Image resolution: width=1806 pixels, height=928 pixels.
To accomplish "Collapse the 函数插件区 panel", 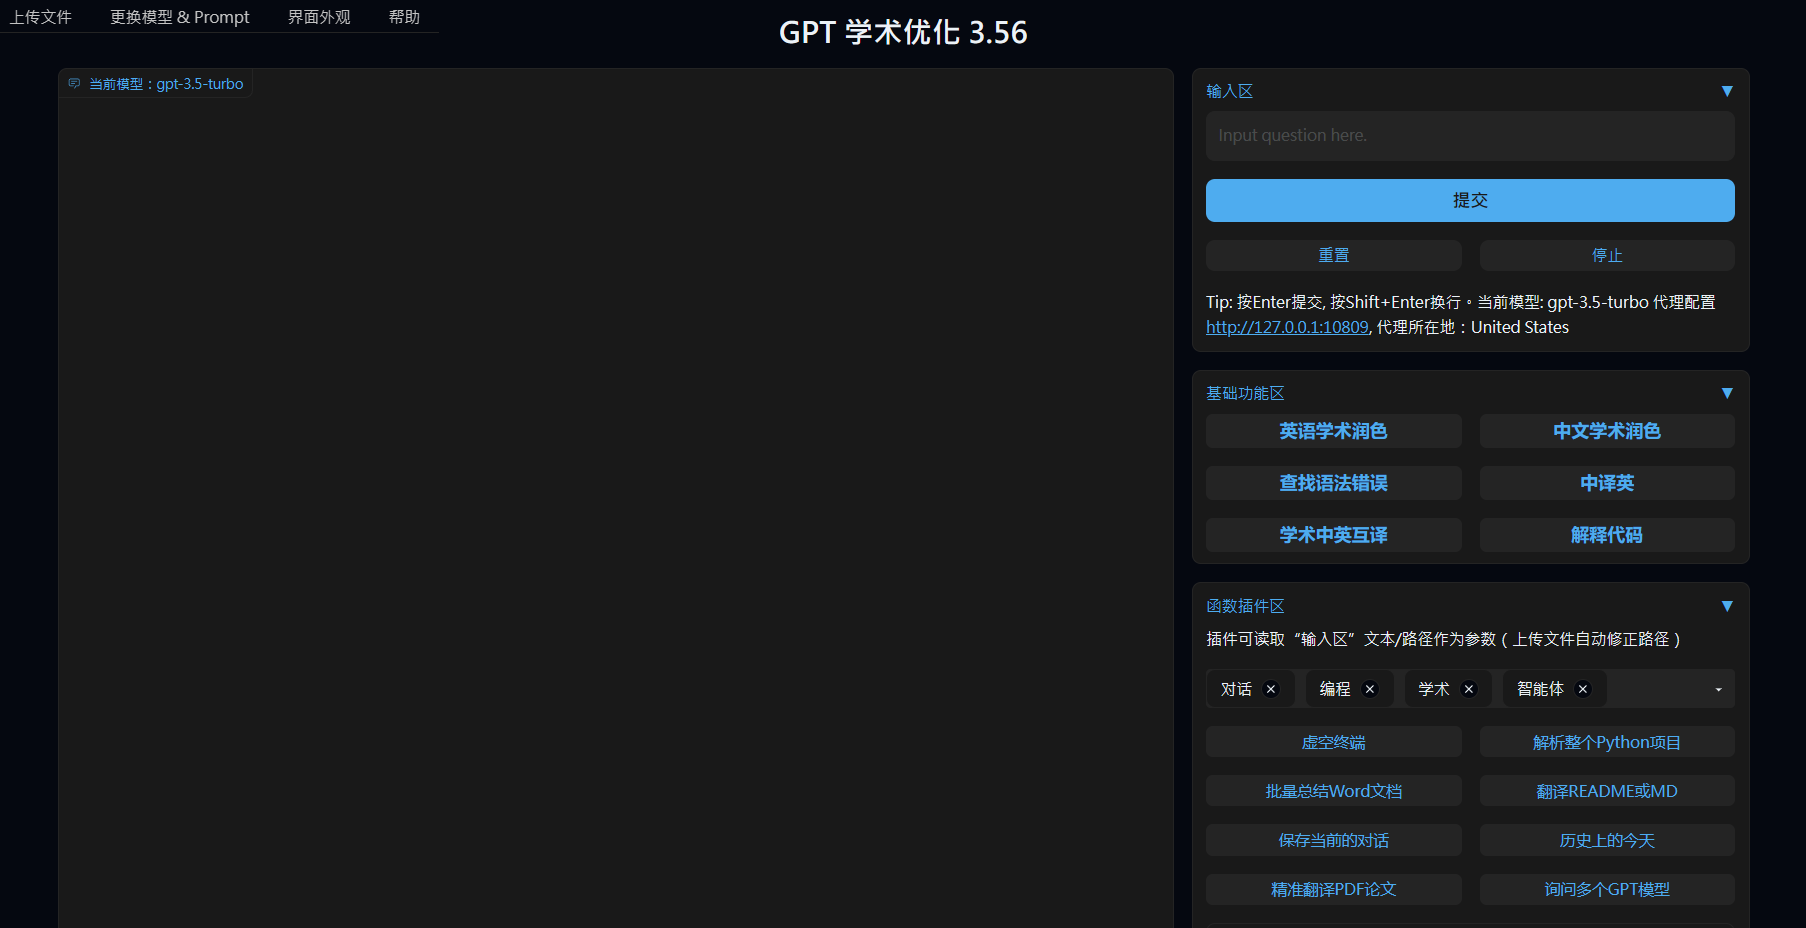I will coord(1727,606).
